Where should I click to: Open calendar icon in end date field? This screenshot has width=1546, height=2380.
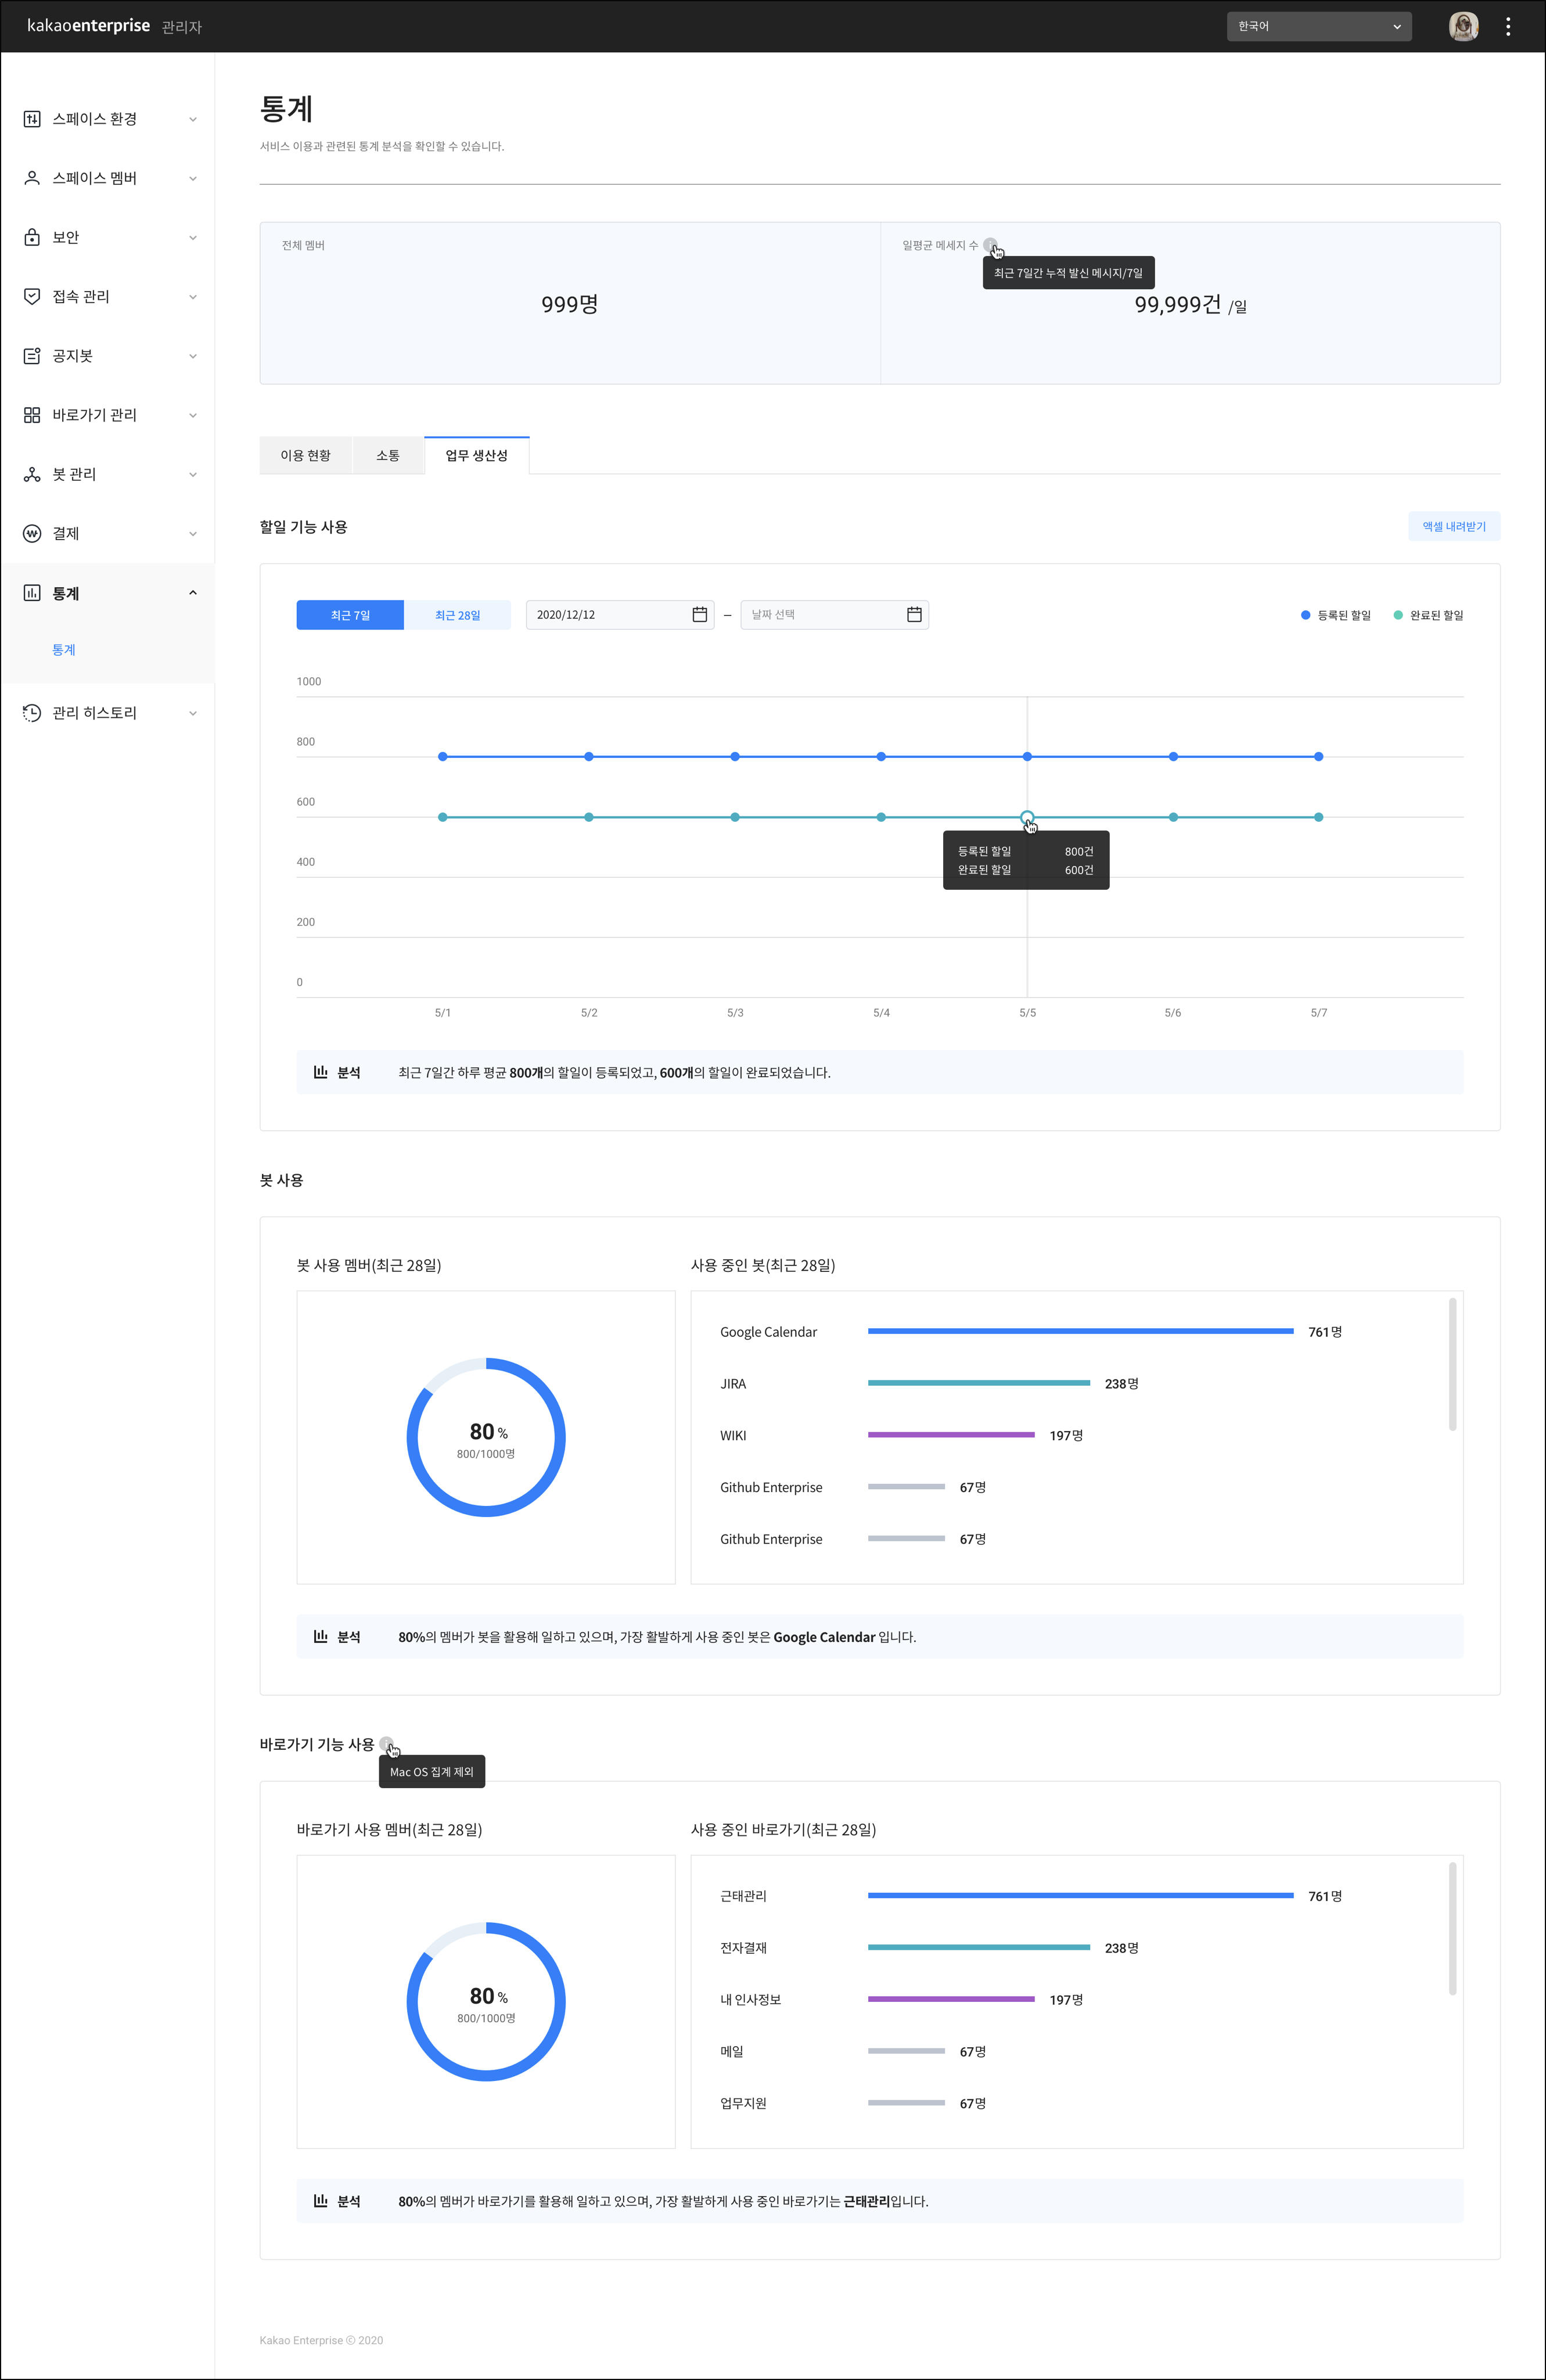914,614
